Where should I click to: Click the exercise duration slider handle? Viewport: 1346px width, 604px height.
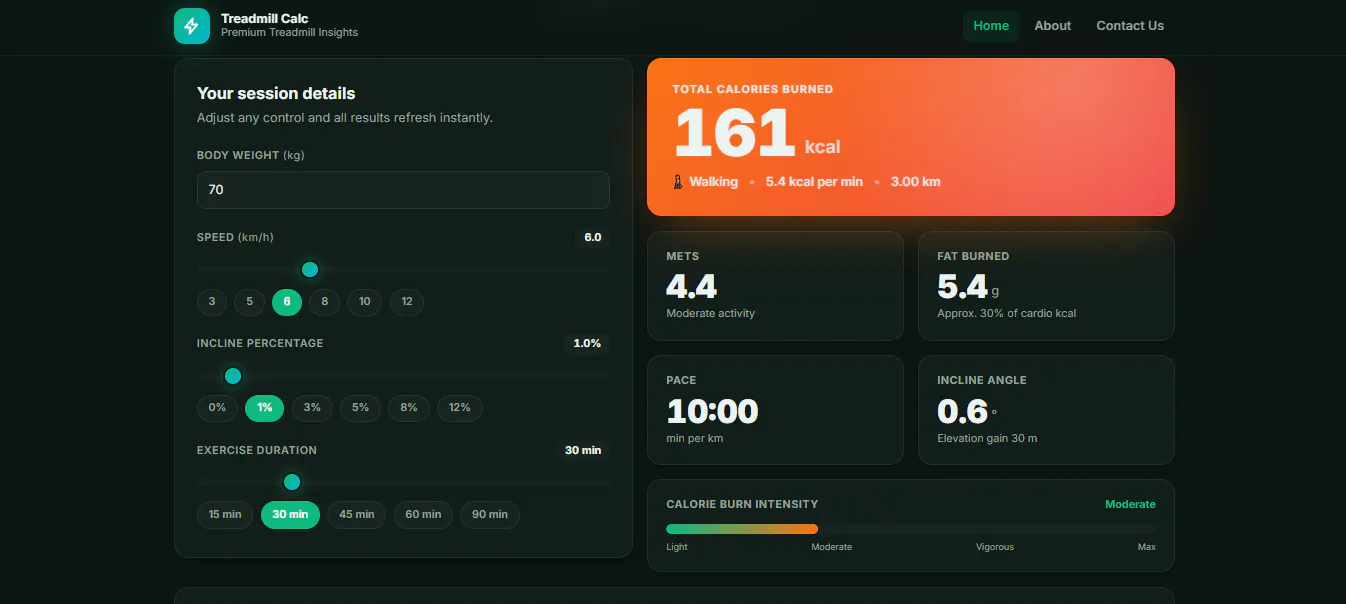coord(292,482)
